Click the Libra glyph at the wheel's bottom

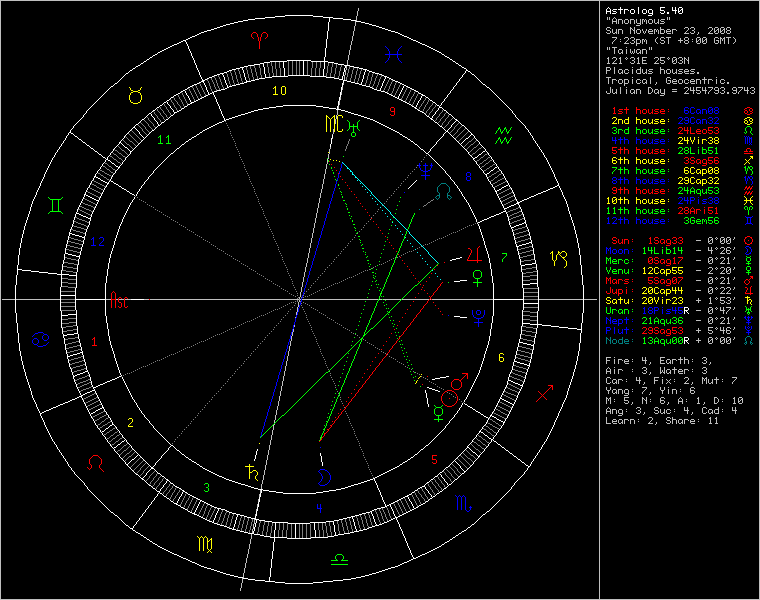[340, 560]
